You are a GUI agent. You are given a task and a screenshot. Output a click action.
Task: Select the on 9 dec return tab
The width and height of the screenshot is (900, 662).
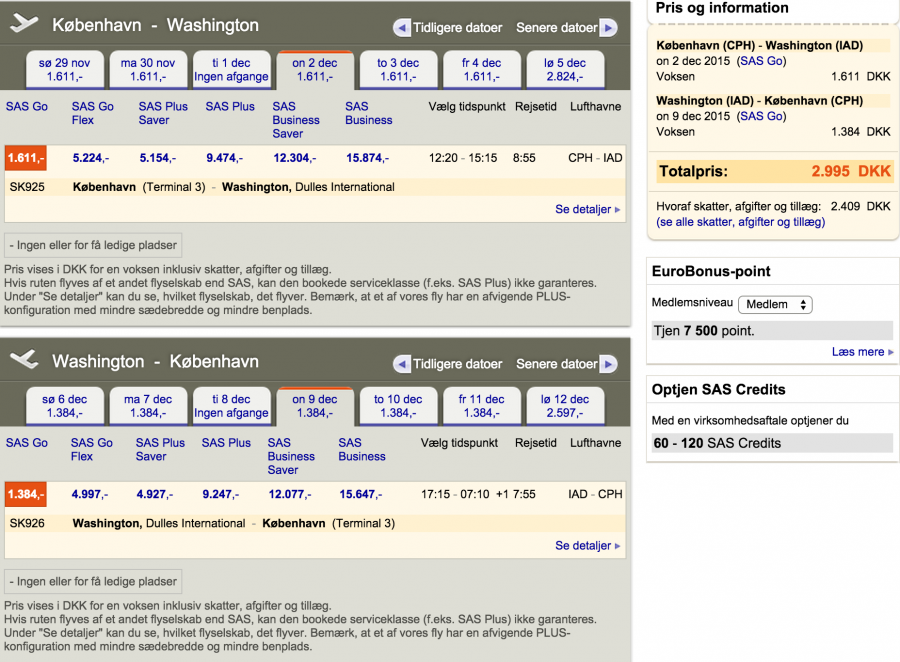(315, 407)
